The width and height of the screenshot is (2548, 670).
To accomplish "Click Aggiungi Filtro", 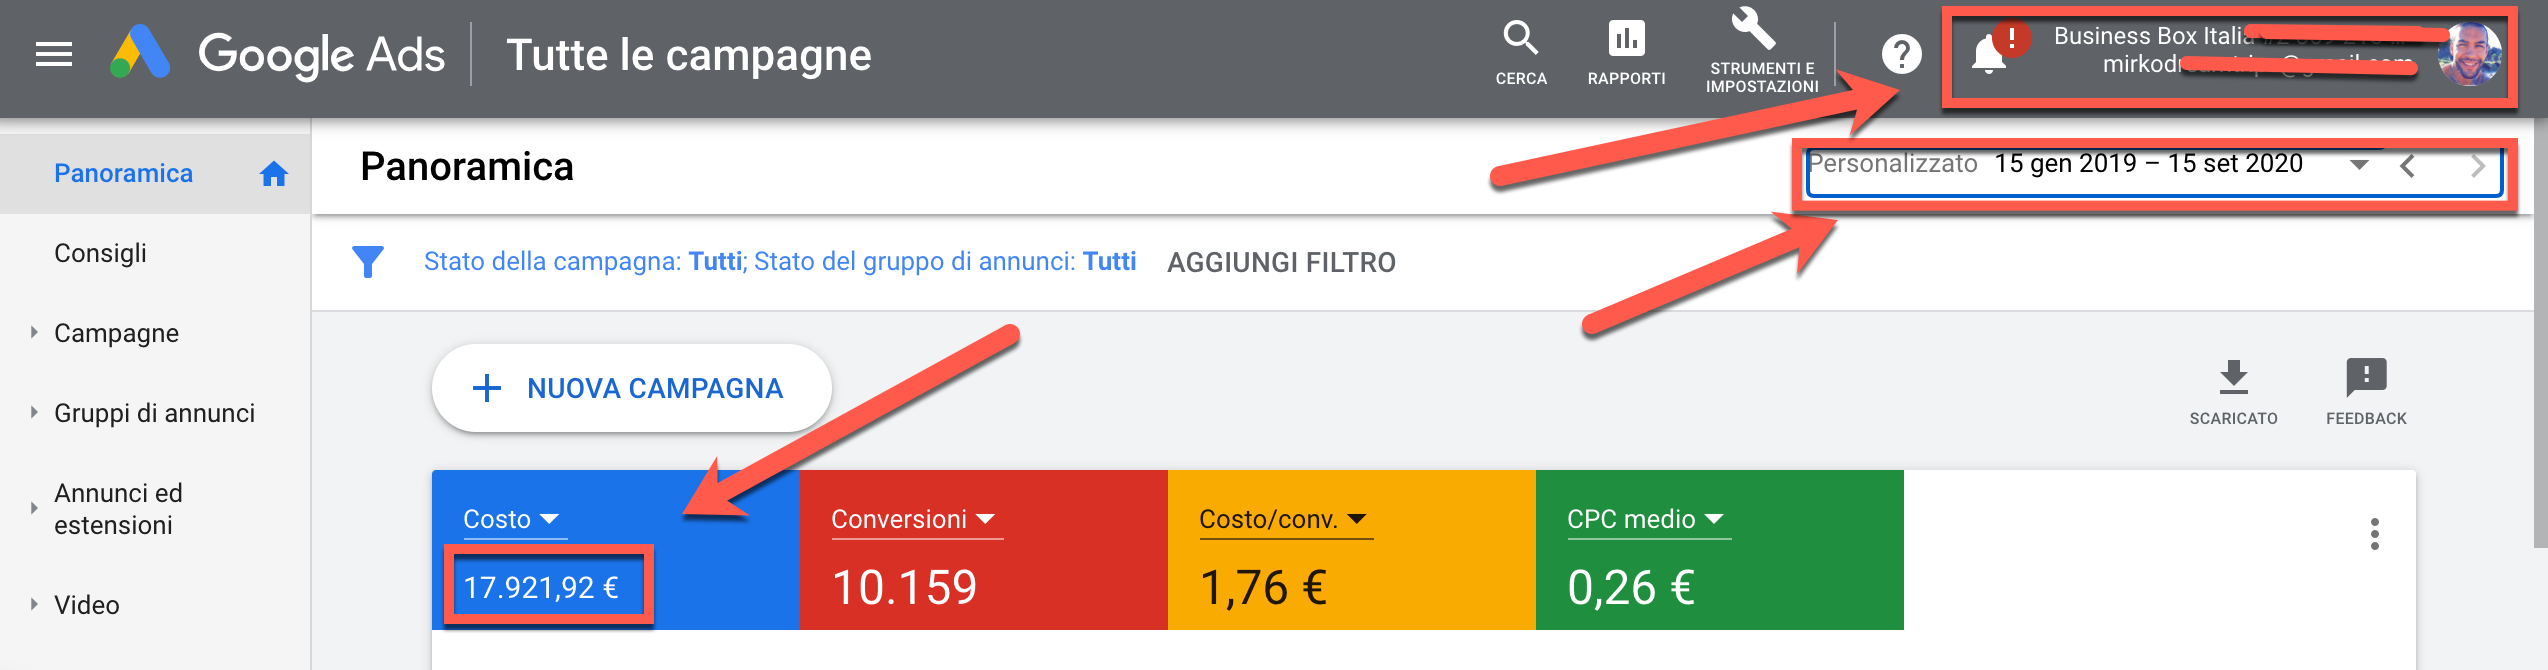I will (x=1281, y=263).
